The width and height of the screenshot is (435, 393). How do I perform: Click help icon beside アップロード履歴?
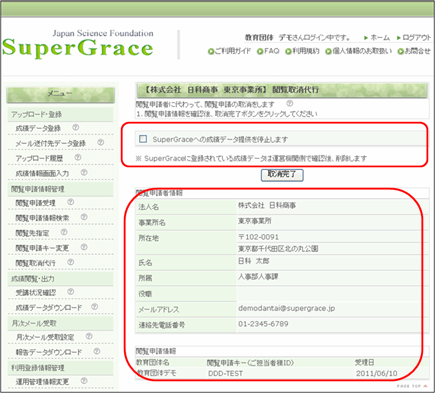click(x=78, y=157)
